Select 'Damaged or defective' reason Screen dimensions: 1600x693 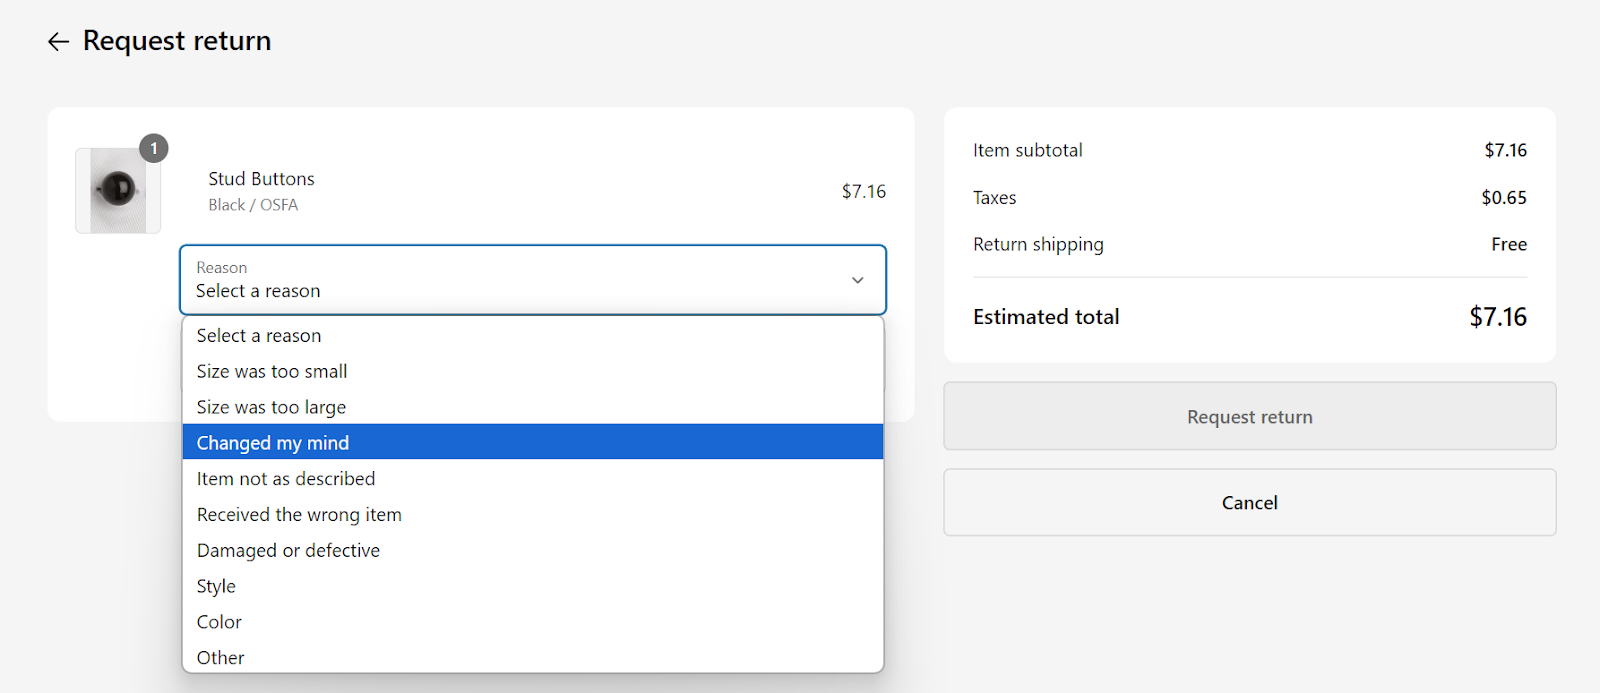pyautogui.click(x=533, y=550)
